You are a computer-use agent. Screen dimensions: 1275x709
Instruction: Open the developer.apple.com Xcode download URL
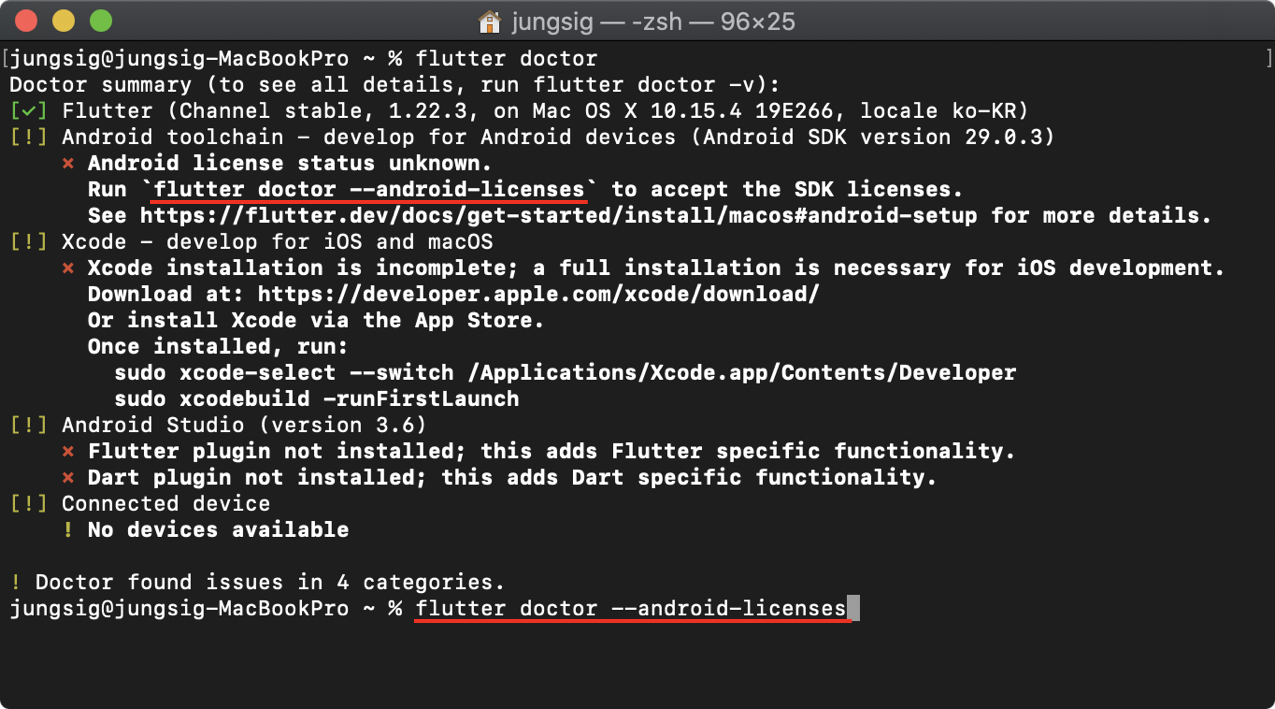pos(539,294)
